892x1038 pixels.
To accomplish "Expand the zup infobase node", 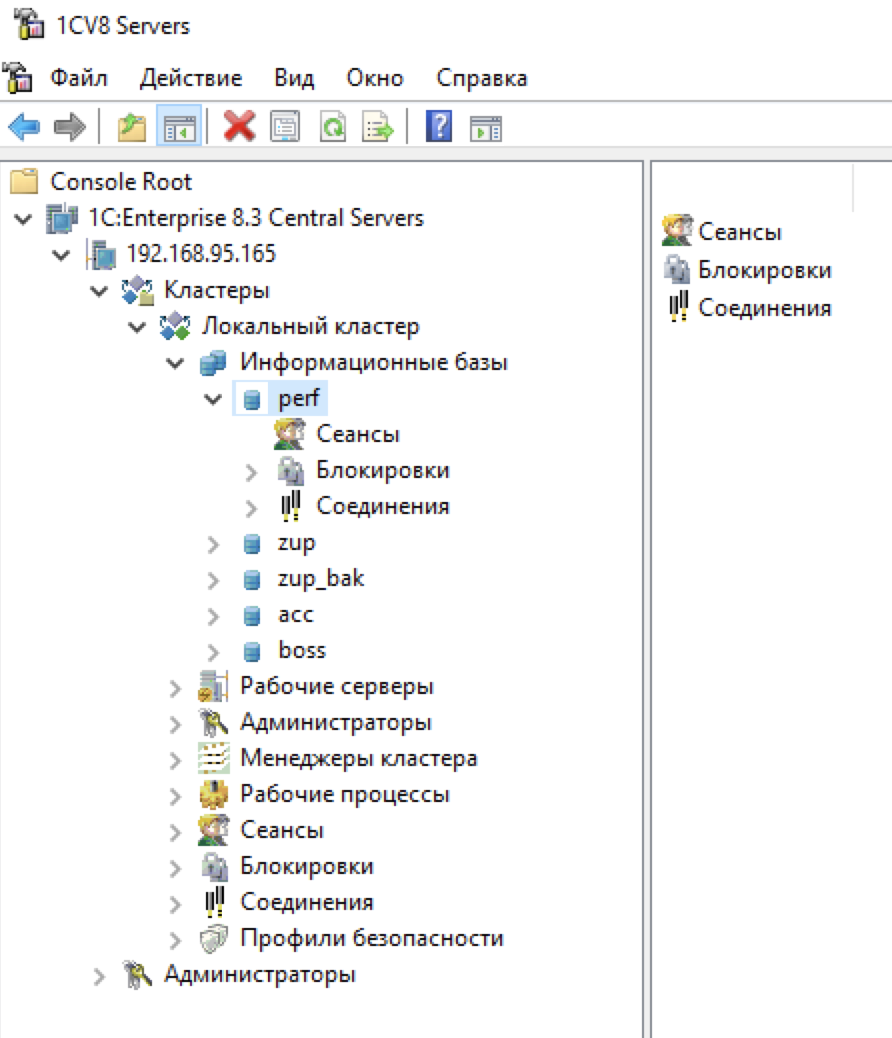I will pos(213,544).
